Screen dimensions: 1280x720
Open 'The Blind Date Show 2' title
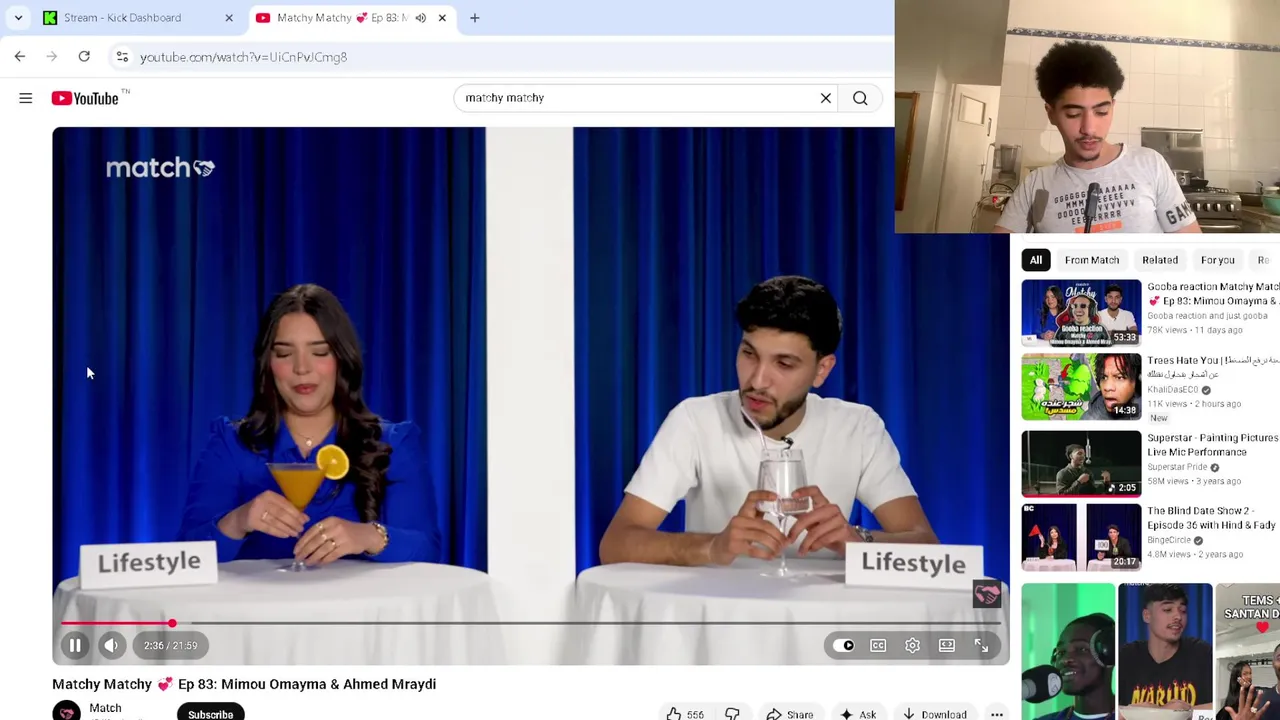click(1212, 518)
